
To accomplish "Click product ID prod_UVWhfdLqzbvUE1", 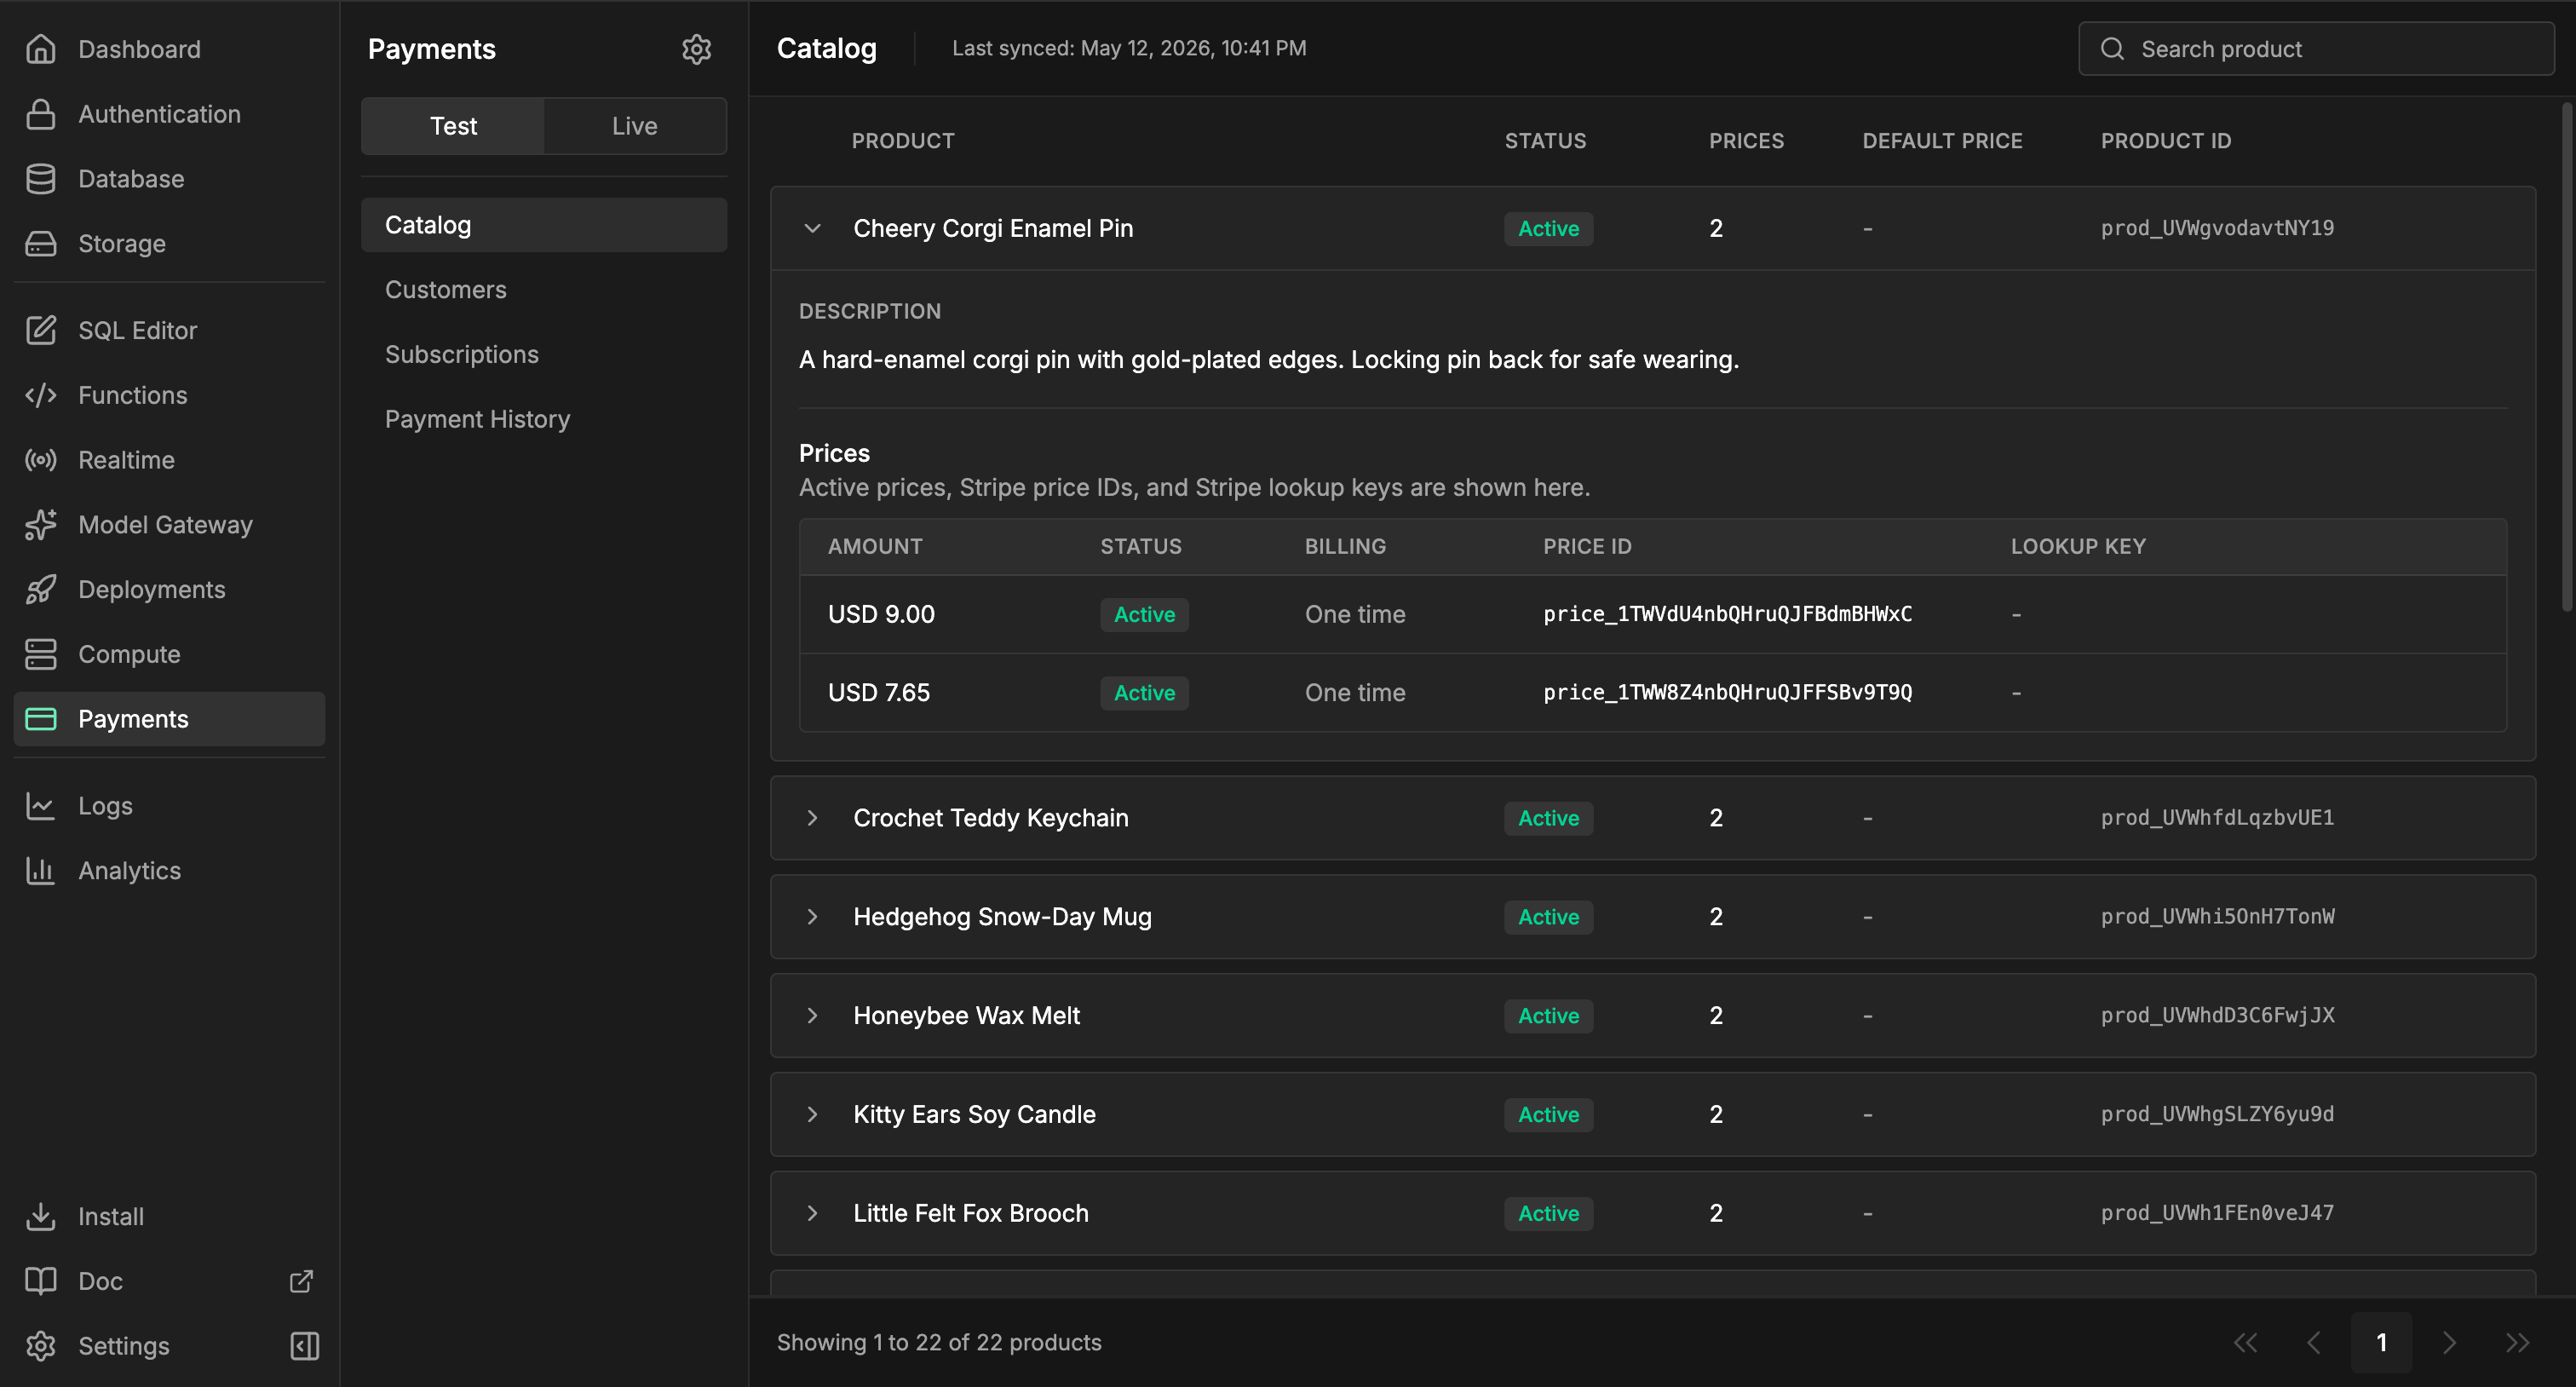I will [2217, 818].
